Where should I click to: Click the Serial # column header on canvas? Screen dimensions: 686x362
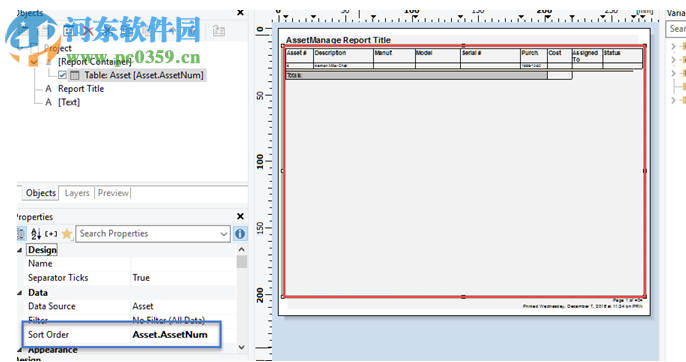click(x=472, y=53)
